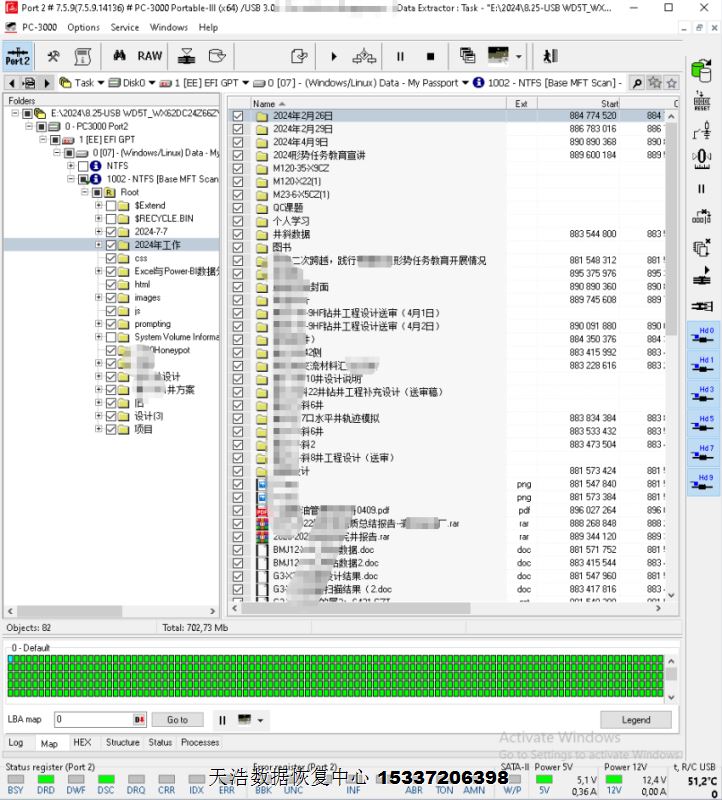Click the LBA map input field
The image size is (722, 800).
point(93,720)
